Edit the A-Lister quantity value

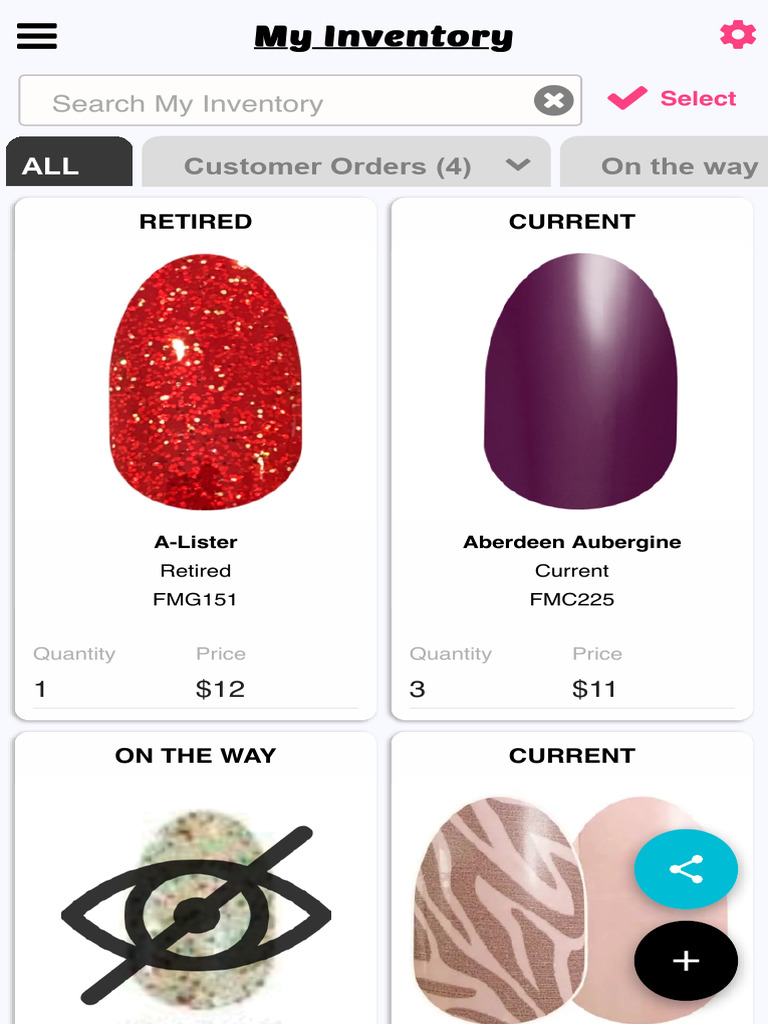pyautogui.click(x=100, y=689)
